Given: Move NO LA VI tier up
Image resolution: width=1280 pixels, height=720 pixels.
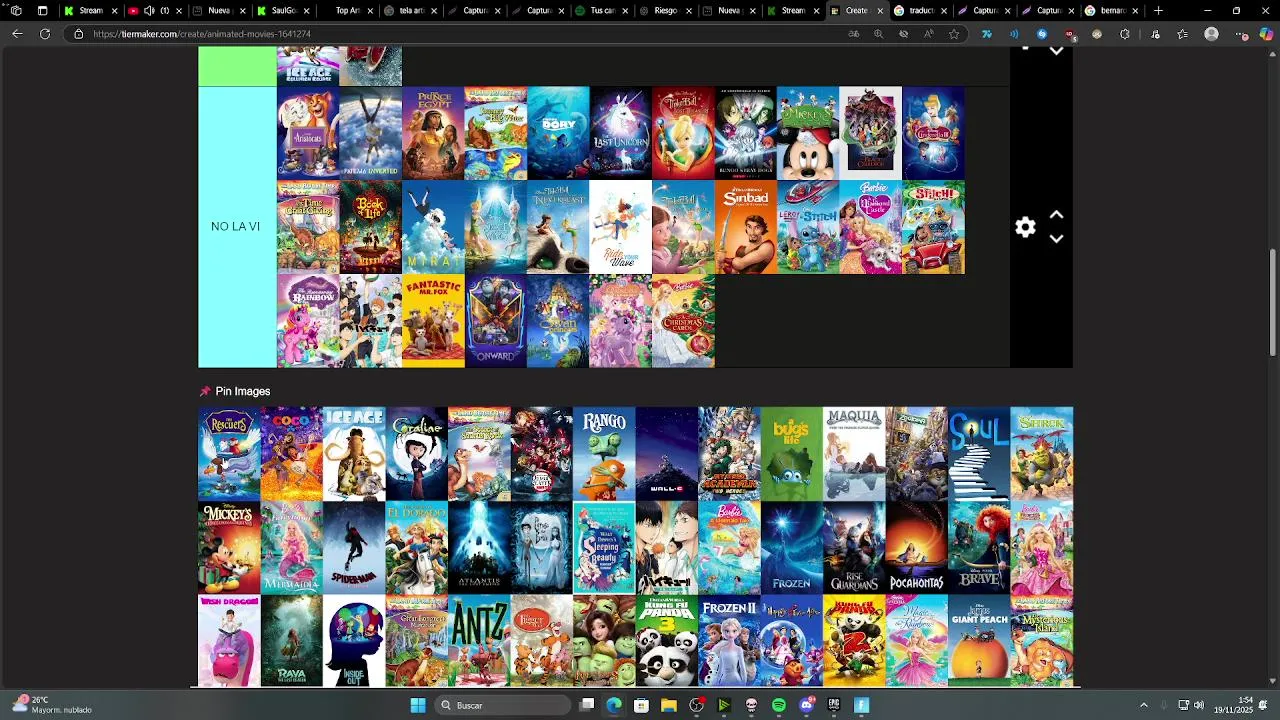Looking at the screenshot, I should click(x=1056, y=215).
